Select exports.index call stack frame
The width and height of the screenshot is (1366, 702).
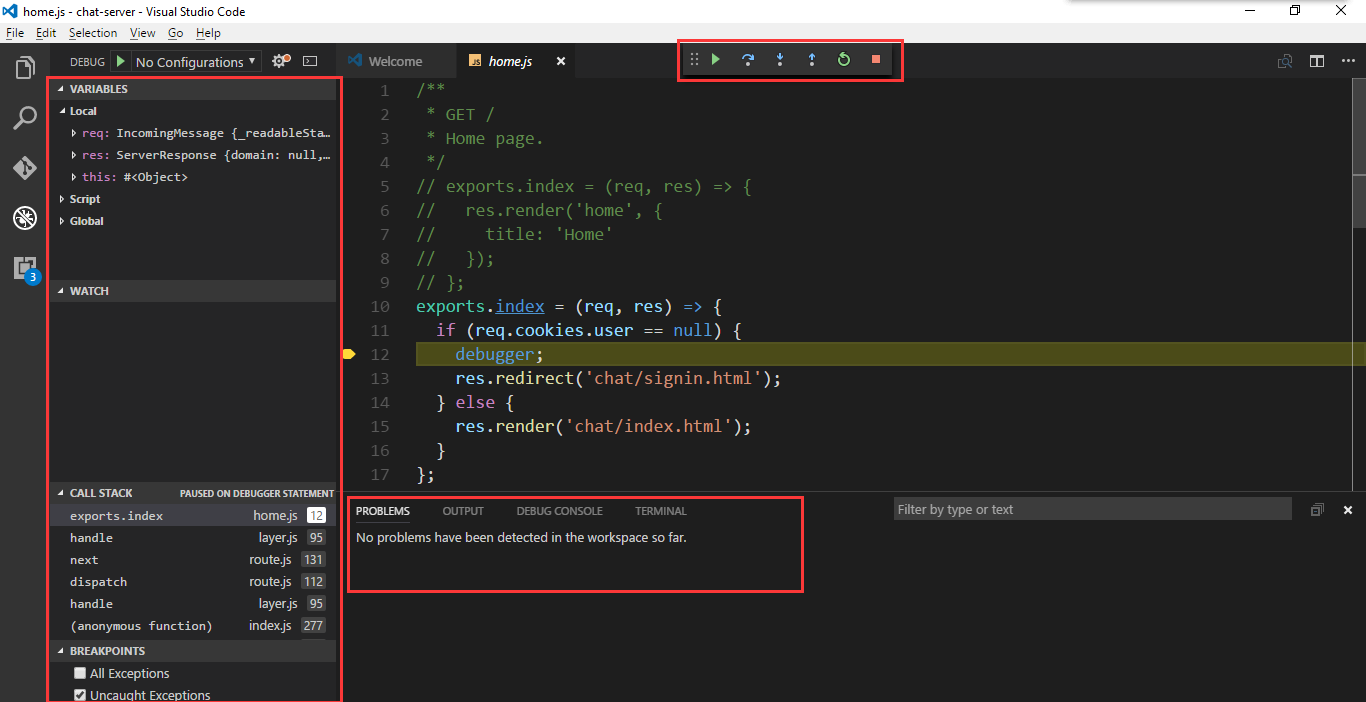pyautogui.click(x=193, y=516)
